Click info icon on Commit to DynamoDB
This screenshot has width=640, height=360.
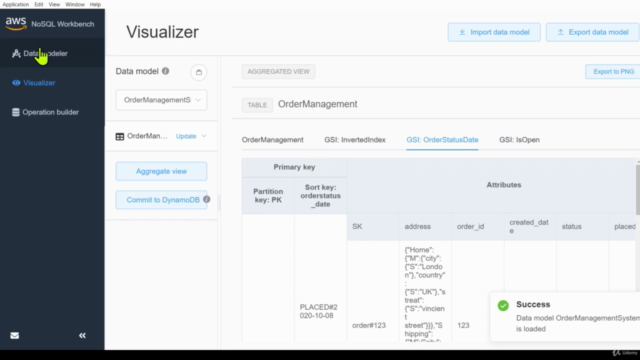click(x=207, y=199)
